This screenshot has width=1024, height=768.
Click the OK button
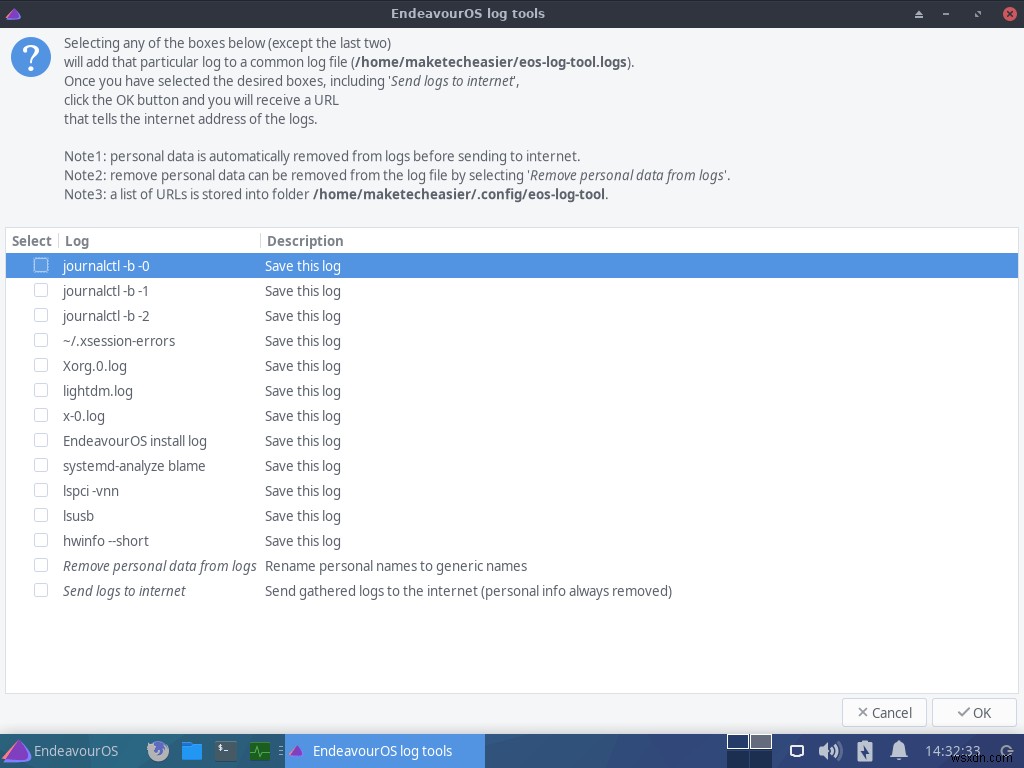pyautogui.click(x=974, y=712)
